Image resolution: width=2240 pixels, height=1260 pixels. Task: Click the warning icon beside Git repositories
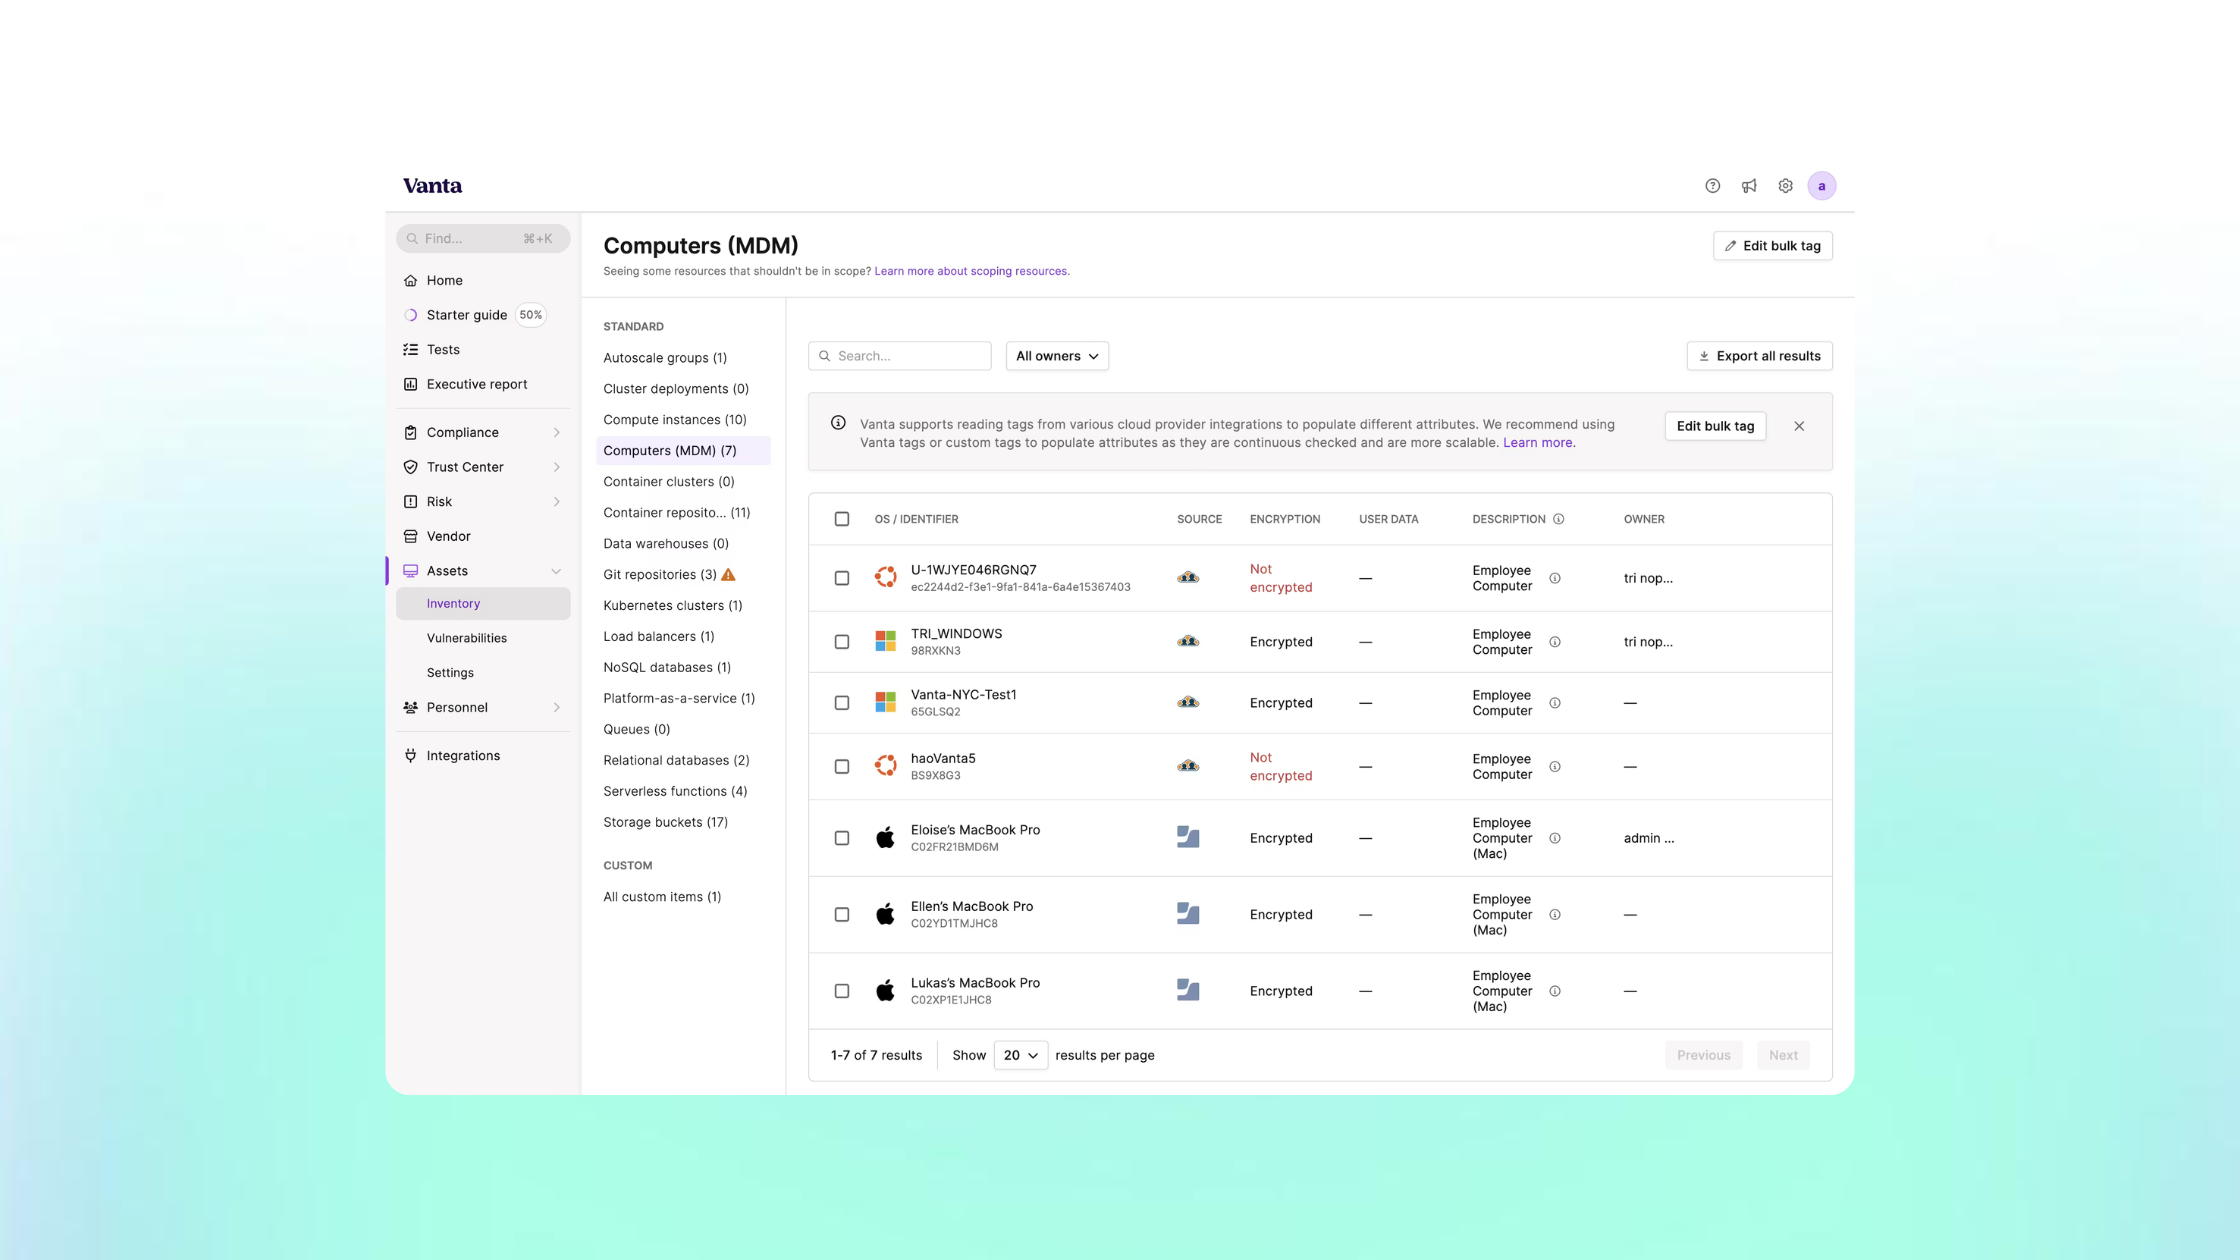pyautogui.click(x=728, y=574)
